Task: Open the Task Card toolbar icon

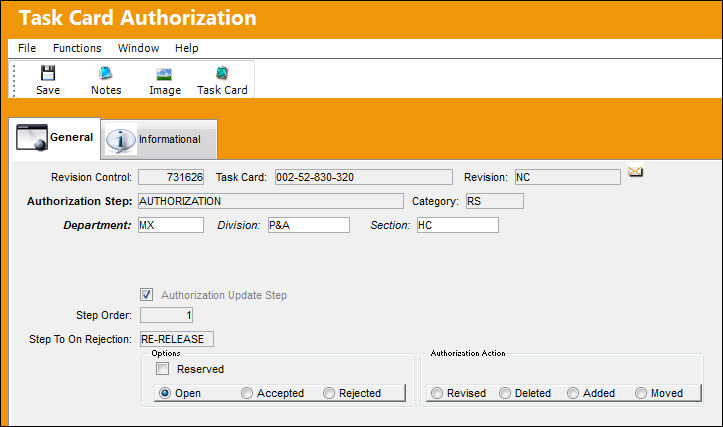Action: pos(222,73)
